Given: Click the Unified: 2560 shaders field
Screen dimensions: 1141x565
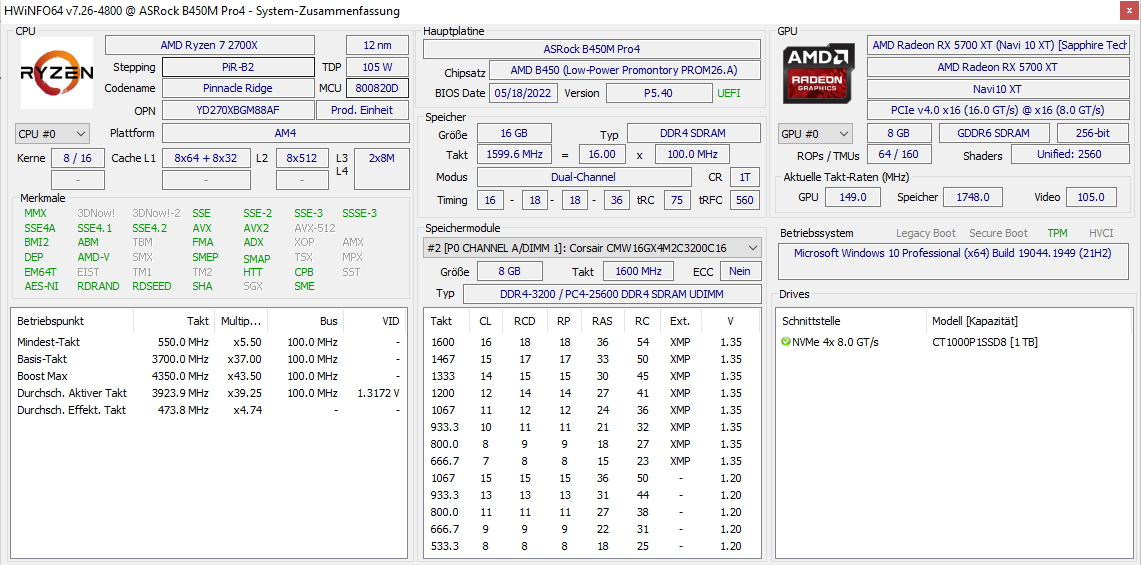Looking at the screenshot, I should click(x=1070, y=154).
